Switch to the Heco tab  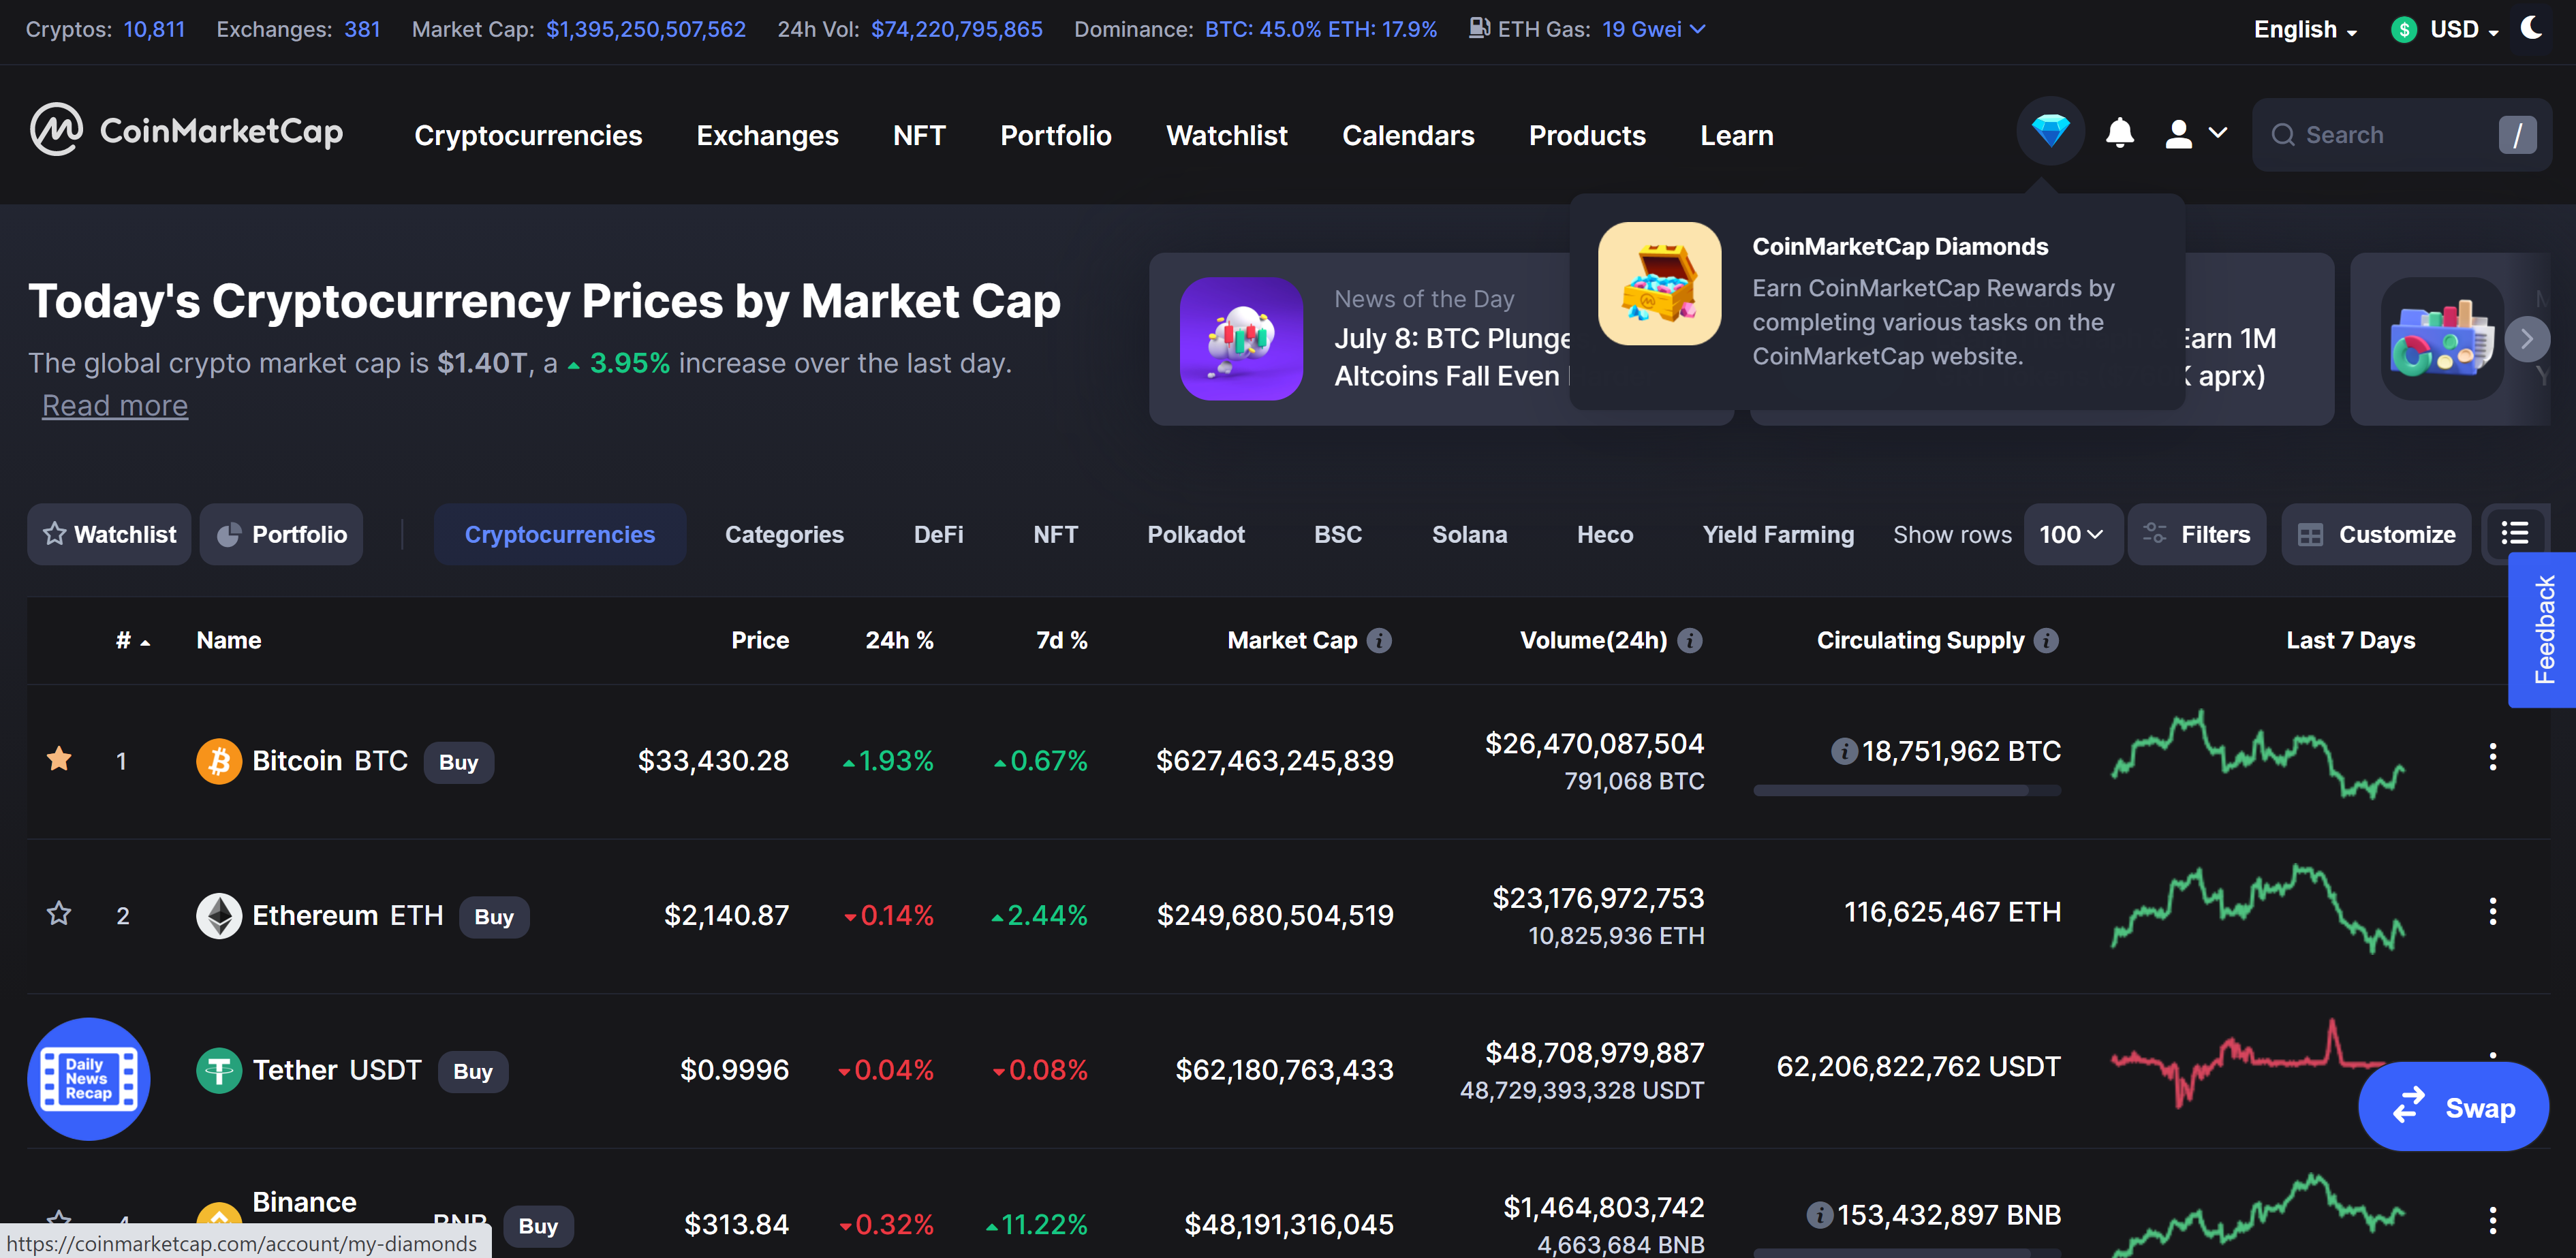1605,534
